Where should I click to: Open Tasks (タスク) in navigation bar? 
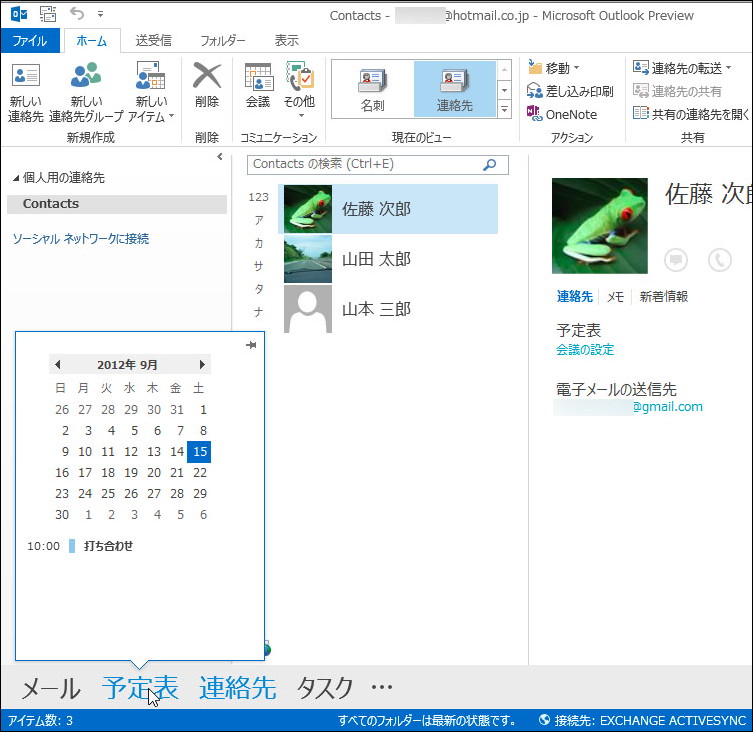click(325, 688)
